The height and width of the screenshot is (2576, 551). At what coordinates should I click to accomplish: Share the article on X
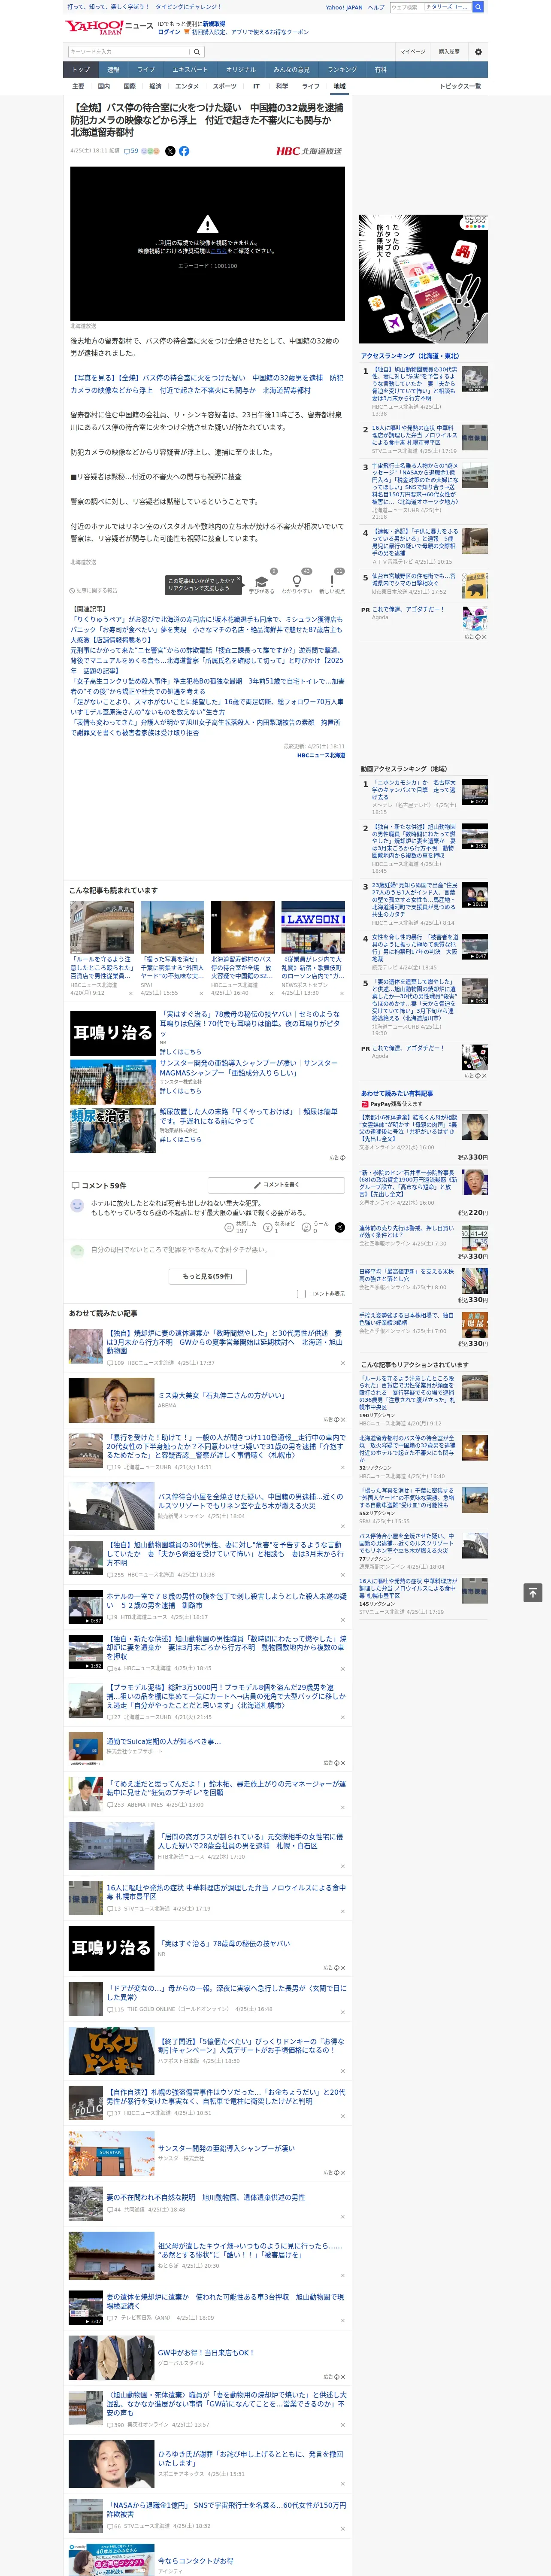pos(170,151)
